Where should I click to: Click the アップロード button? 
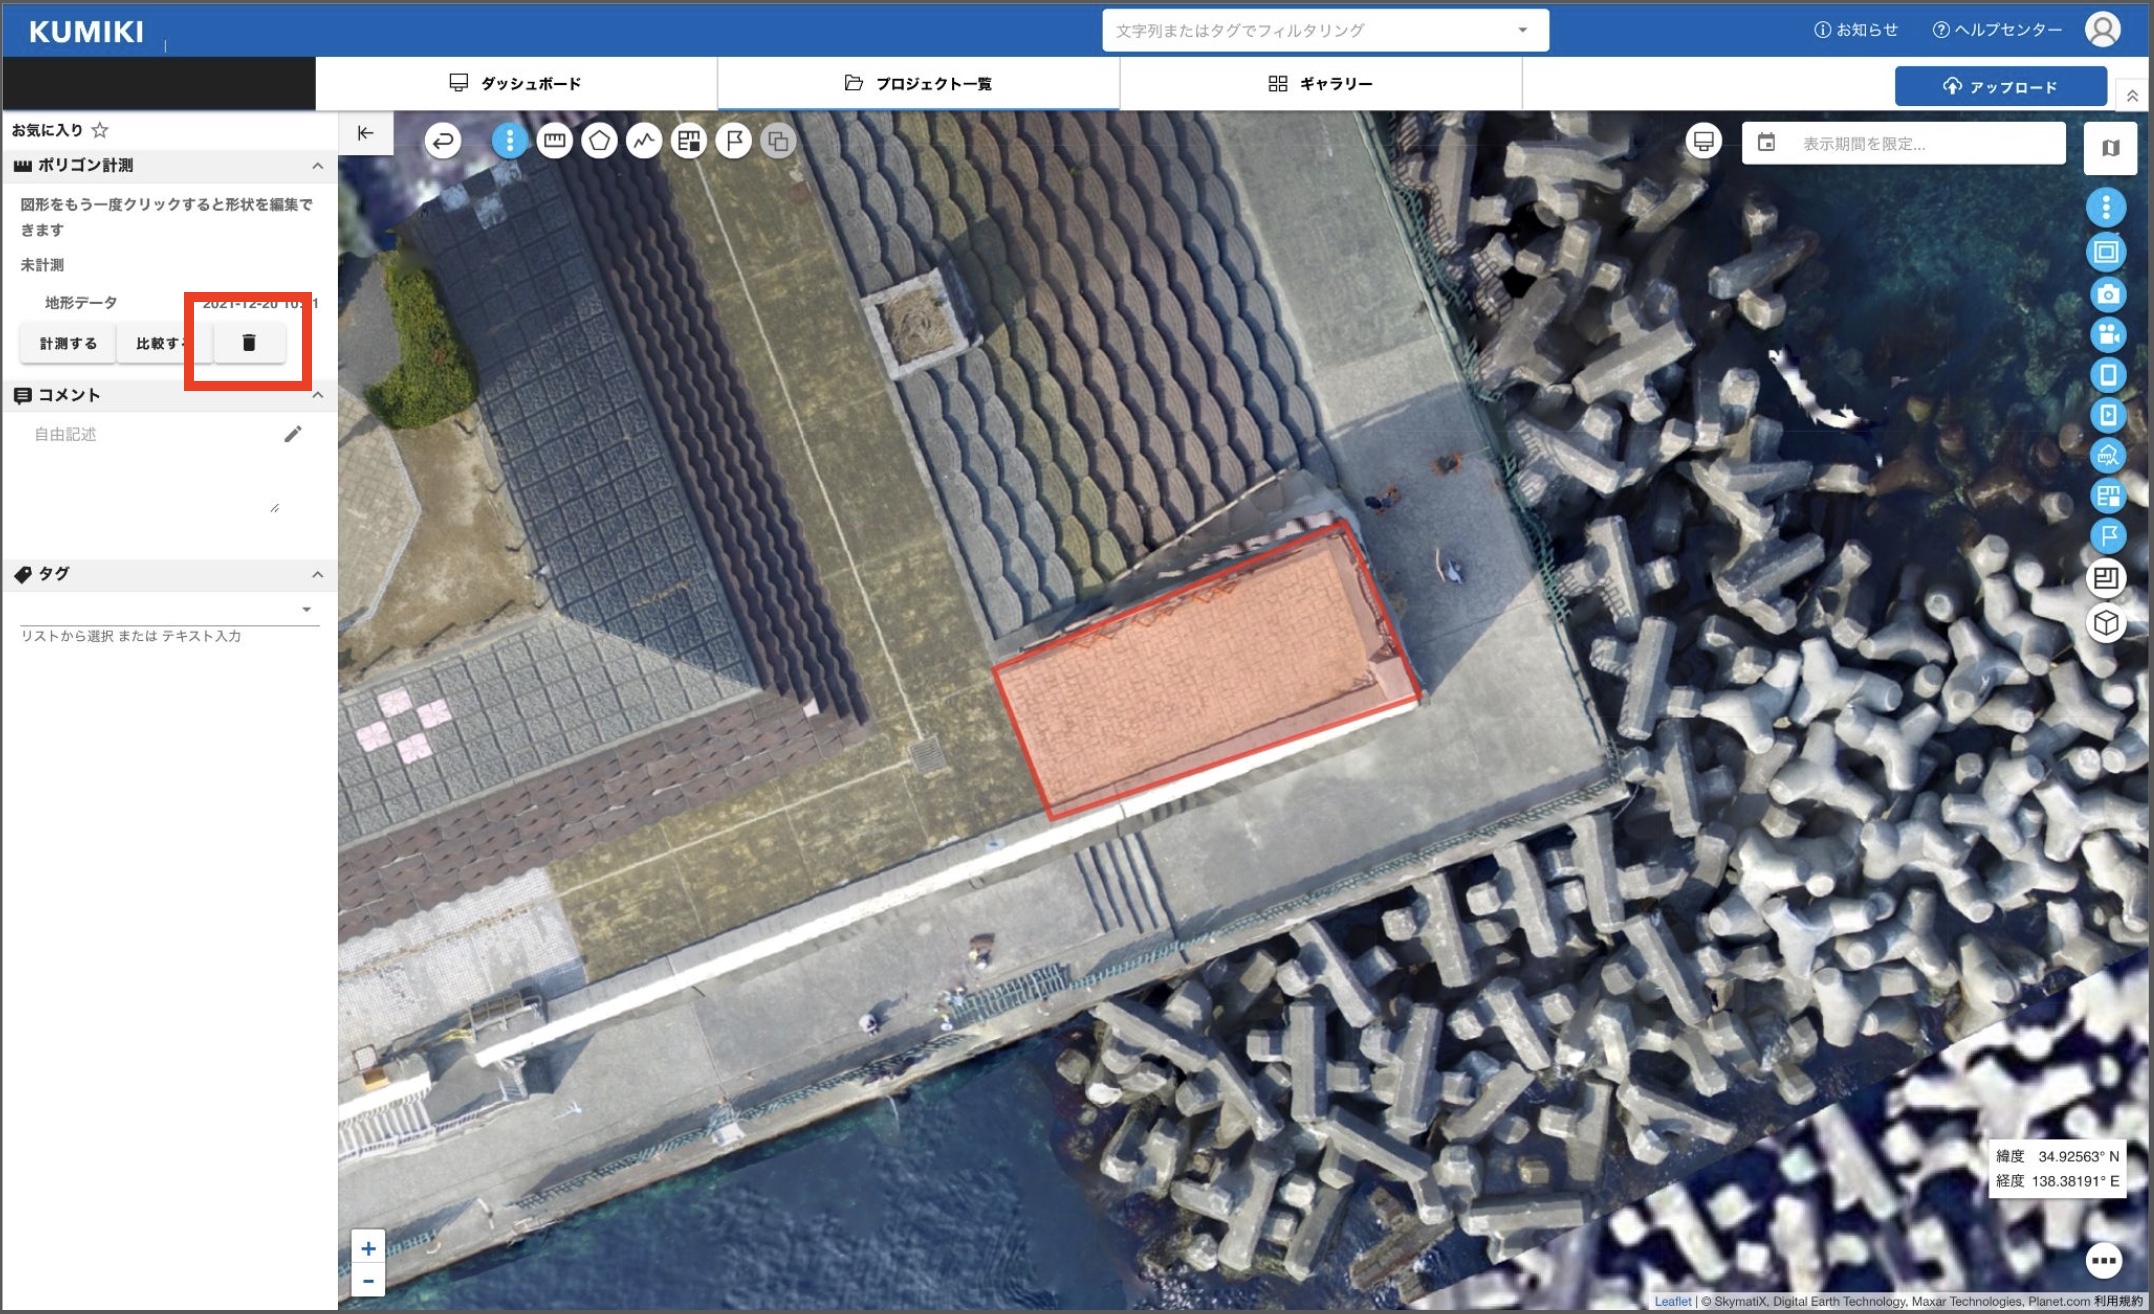tap(2000, 87)
